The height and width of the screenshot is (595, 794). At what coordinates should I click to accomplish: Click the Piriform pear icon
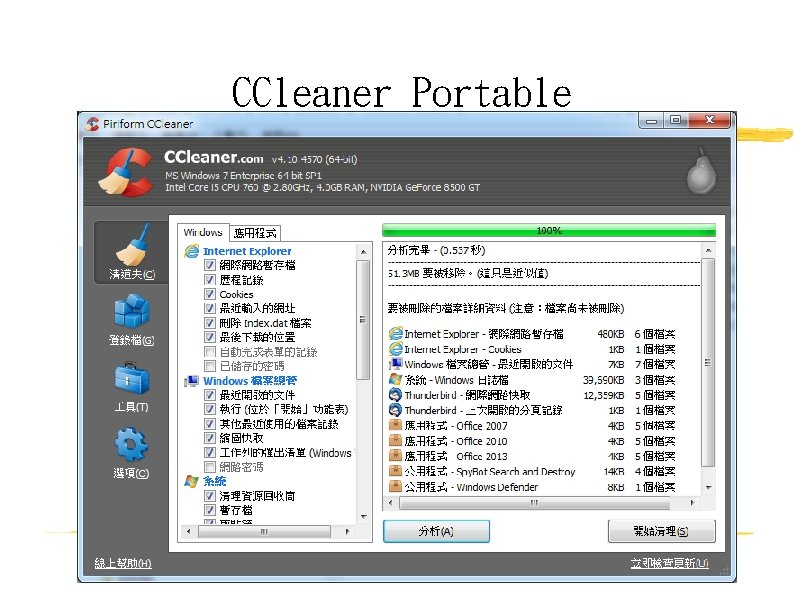tap(701, 171)
